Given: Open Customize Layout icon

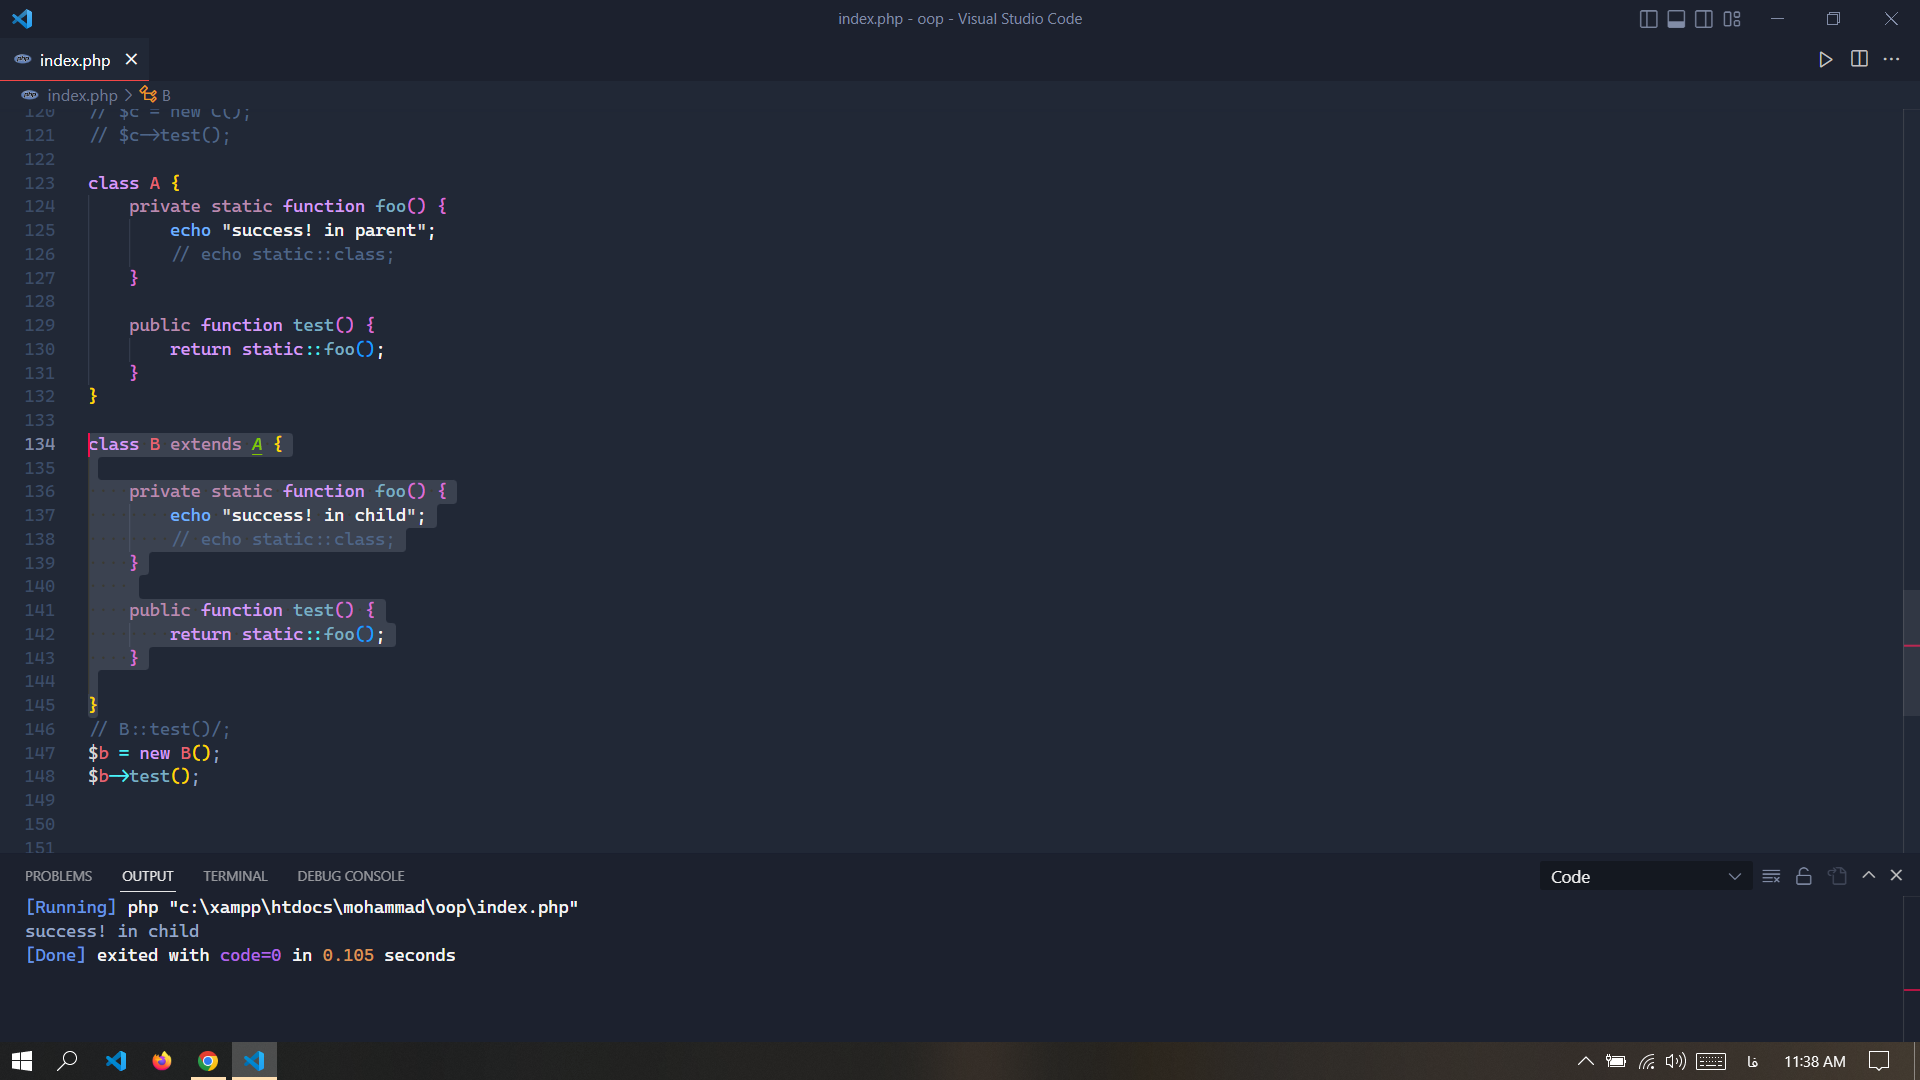Looking at the screenshot, I should (x=1732, y=19).
